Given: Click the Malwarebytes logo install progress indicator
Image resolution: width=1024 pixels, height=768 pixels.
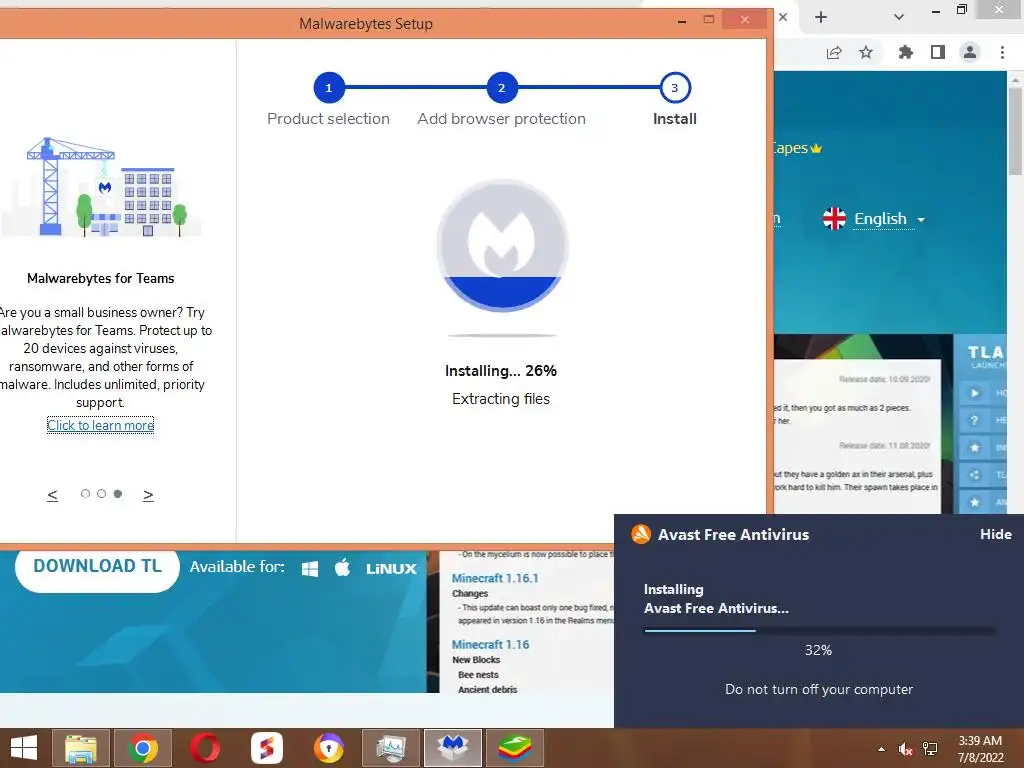Looking at the screenshot, I should pyautogui.click(x=502, y=245).
